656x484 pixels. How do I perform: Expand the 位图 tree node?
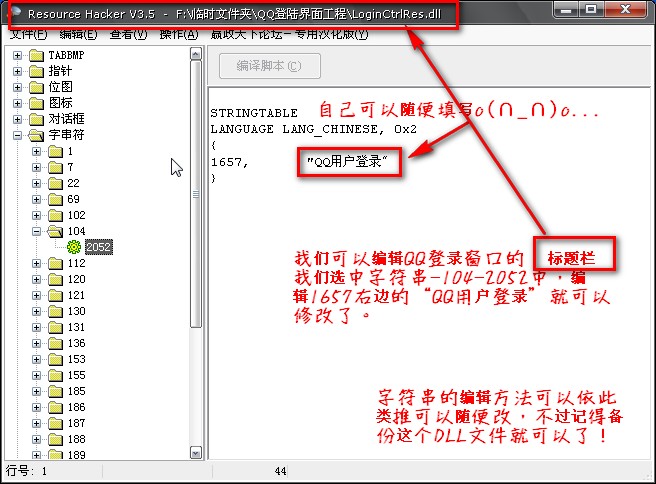18,87
